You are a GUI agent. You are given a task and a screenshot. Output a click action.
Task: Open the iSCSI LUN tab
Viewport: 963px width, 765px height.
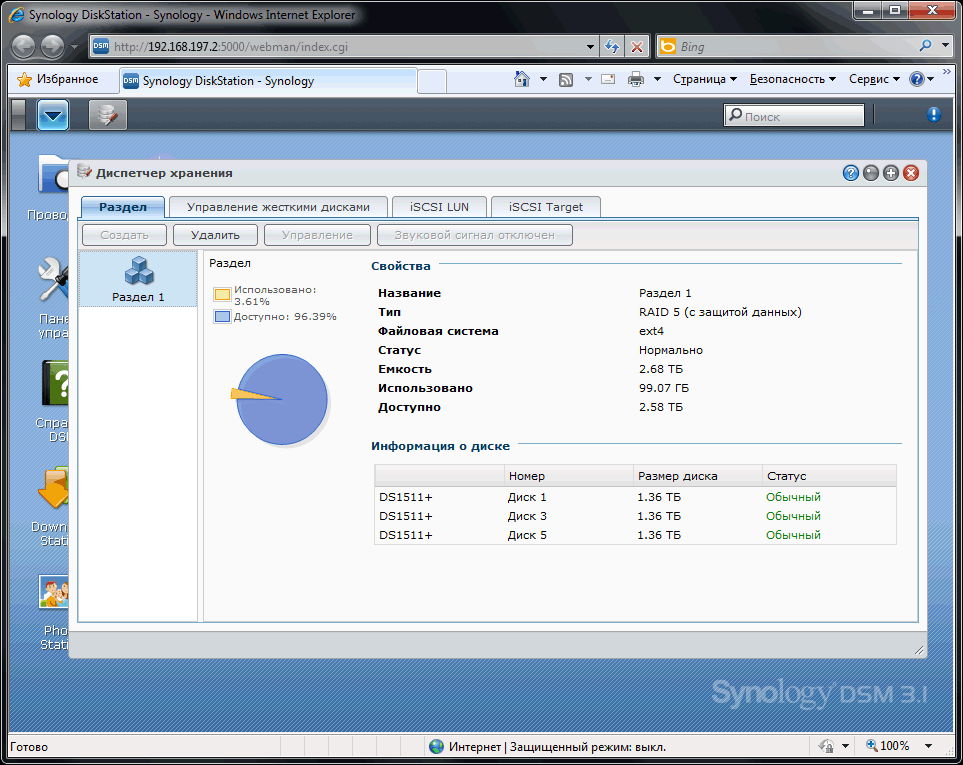(x=438, y=207)
